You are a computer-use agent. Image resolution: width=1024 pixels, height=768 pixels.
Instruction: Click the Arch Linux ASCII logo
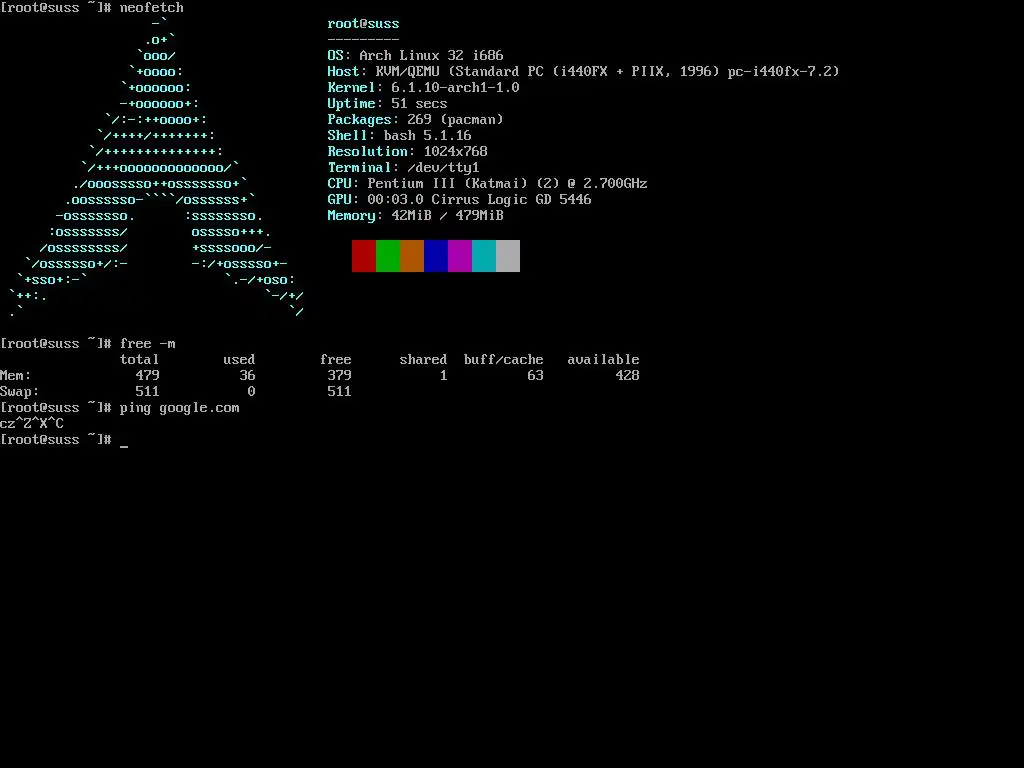tap(157, 168)
